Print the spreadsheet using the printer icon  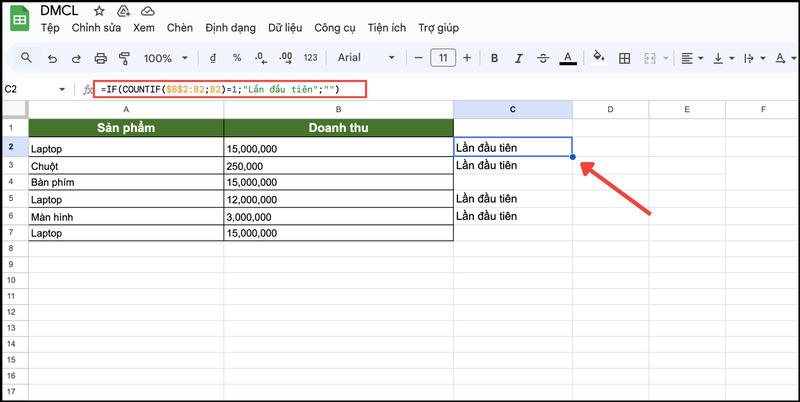pos(99,58)
